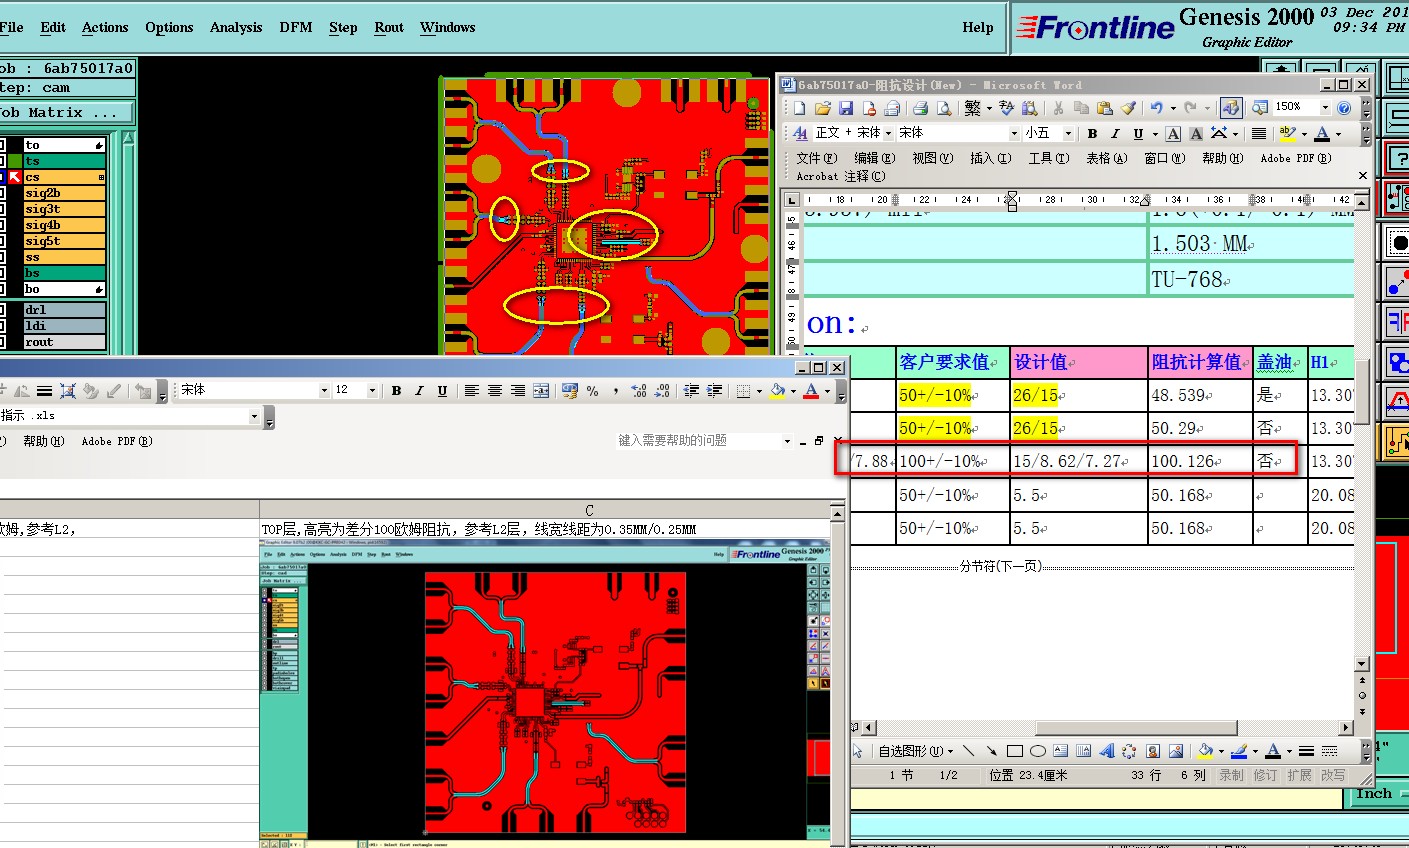Open the Excel borders dropdown arrow
Screen dimensions: 1409x848
pos(759,390)
